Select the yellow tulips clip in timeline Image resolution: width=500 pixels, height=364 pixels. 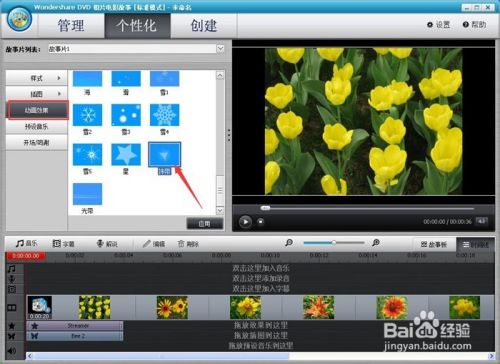click(95, 307)
